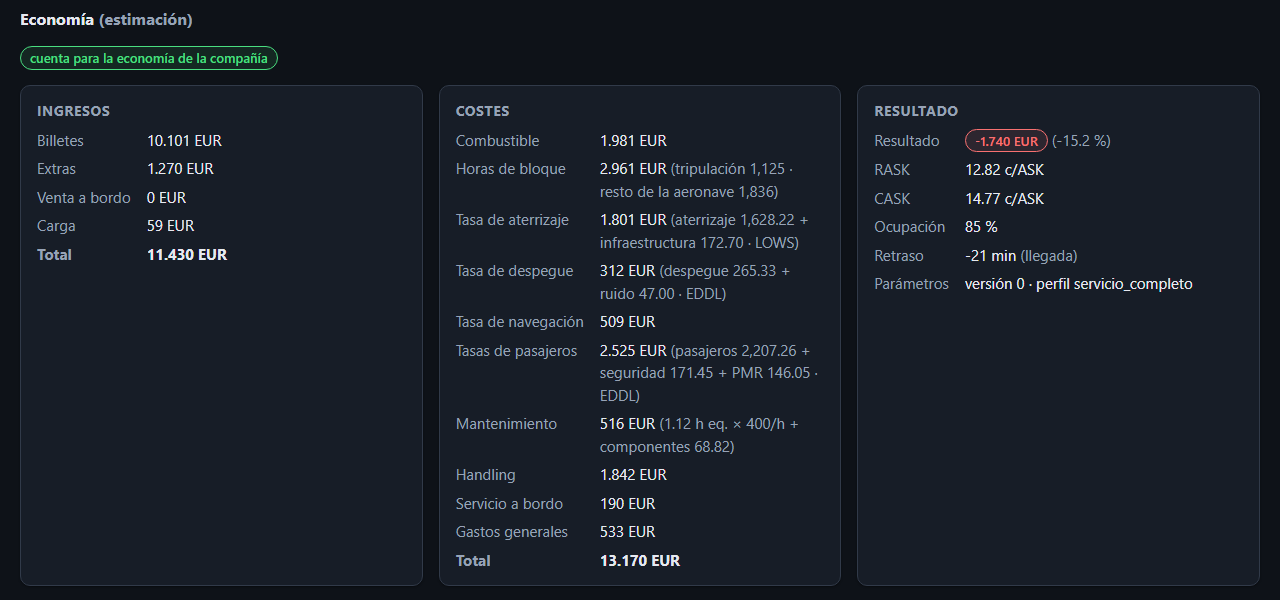Select the Tasa de navegación 509 EUR
1280x600 pixels.
pyautogui.click(x=627, y=322)
